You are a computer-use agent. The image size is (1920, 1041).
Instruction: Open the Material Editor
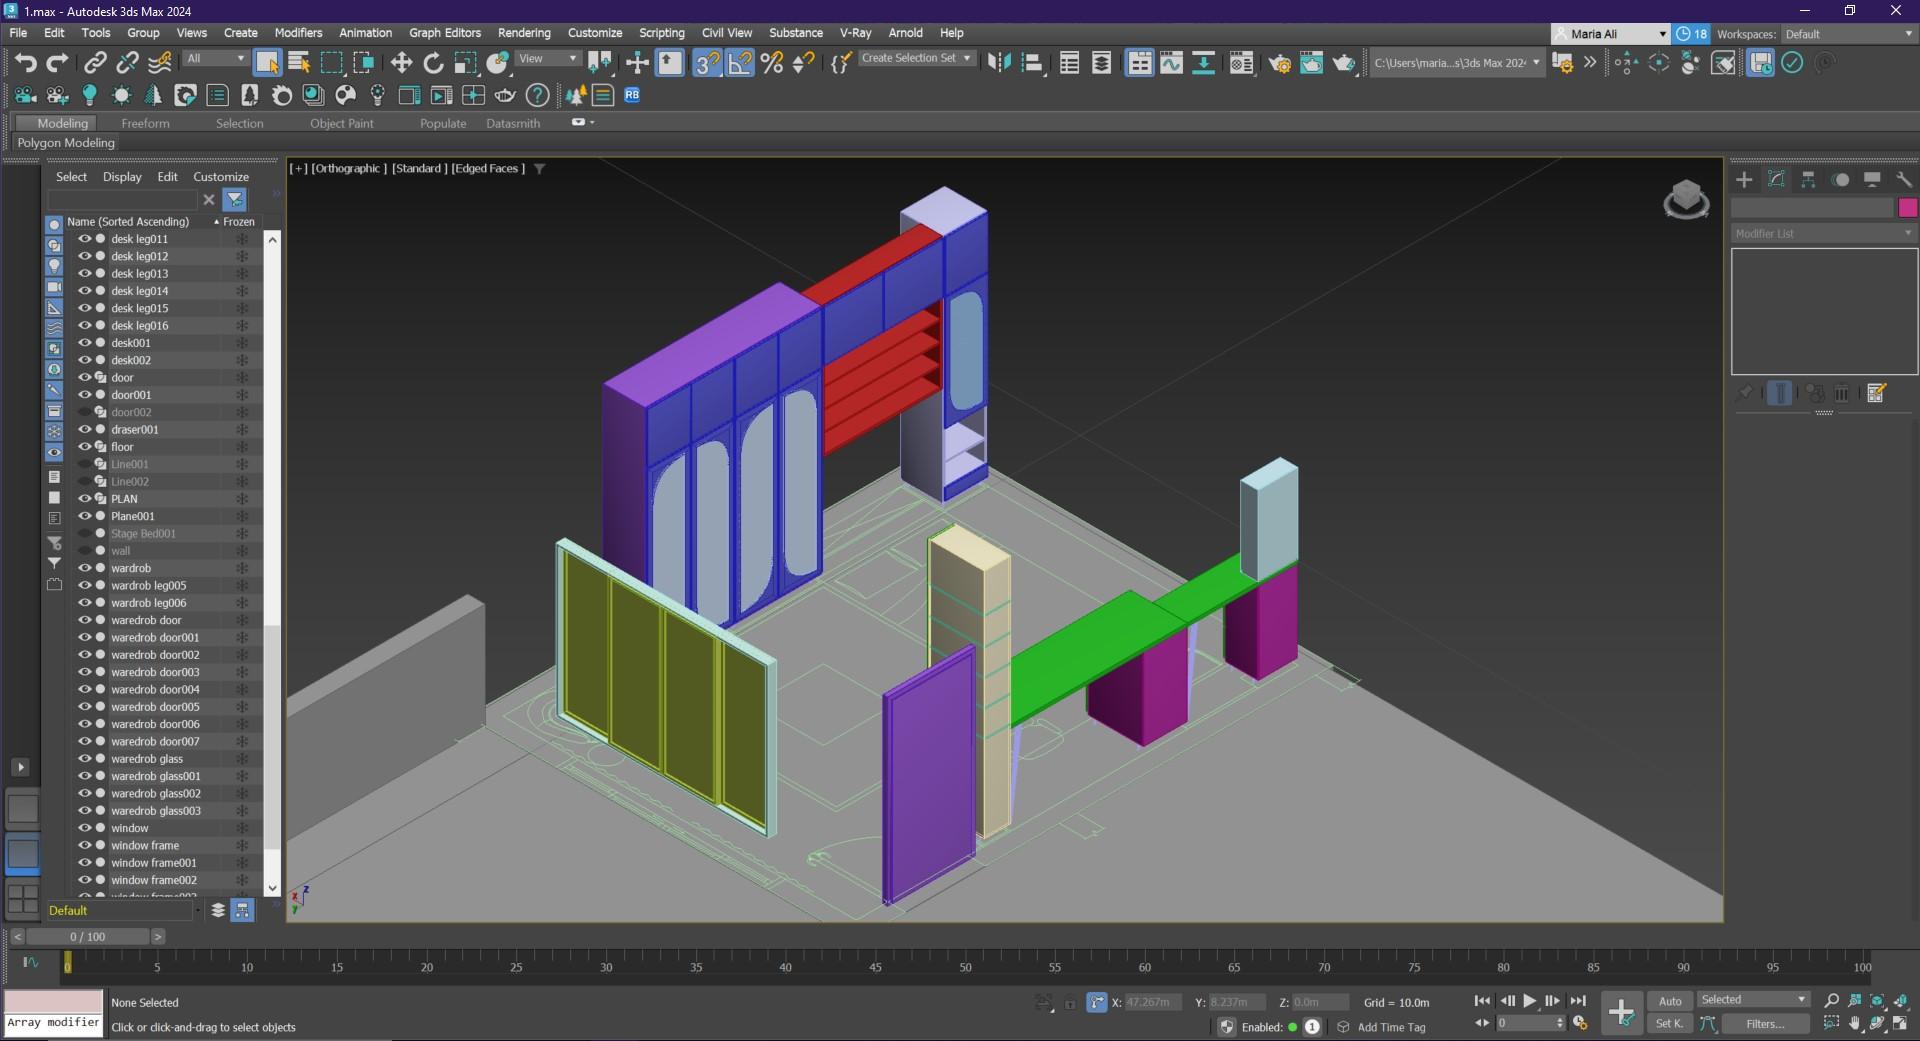coord(1241,63)
